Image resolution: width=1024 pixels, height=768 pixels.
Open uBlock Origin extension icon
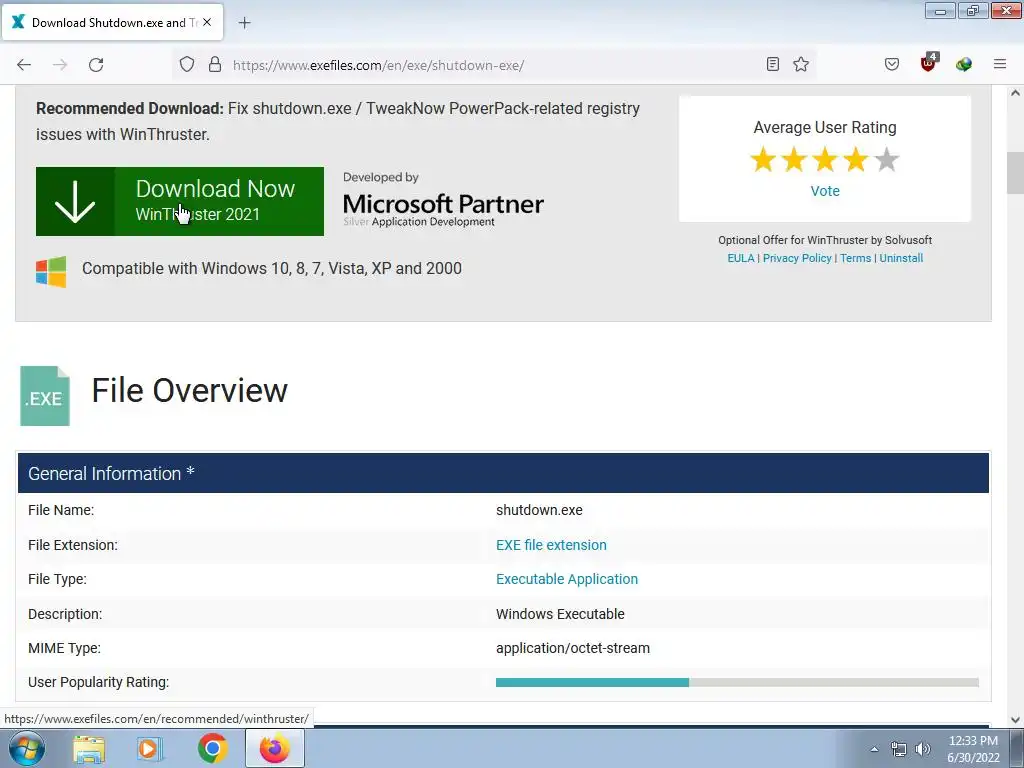tap(928, 63)
